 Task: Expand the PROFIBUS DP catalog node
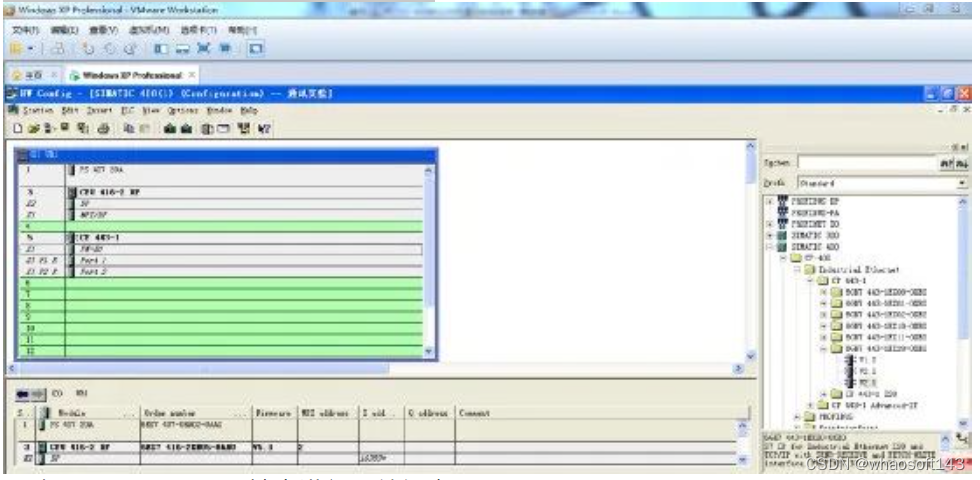(x=770, y=201)
